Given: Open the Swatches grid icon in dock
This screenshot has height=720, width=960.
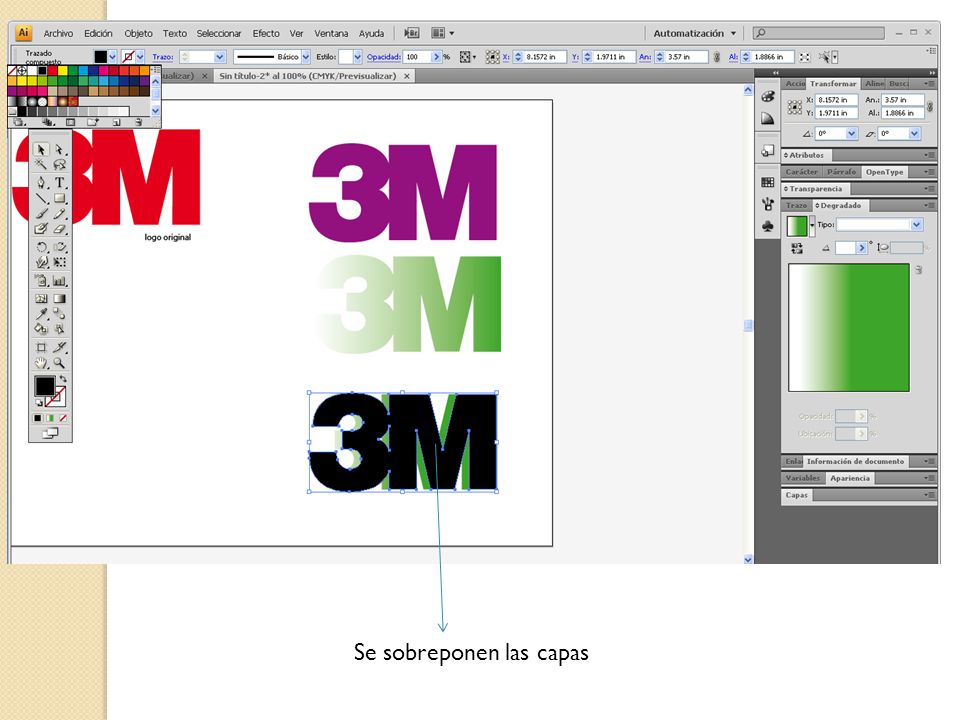Looking at the screenshot, I should coord(768,182).
